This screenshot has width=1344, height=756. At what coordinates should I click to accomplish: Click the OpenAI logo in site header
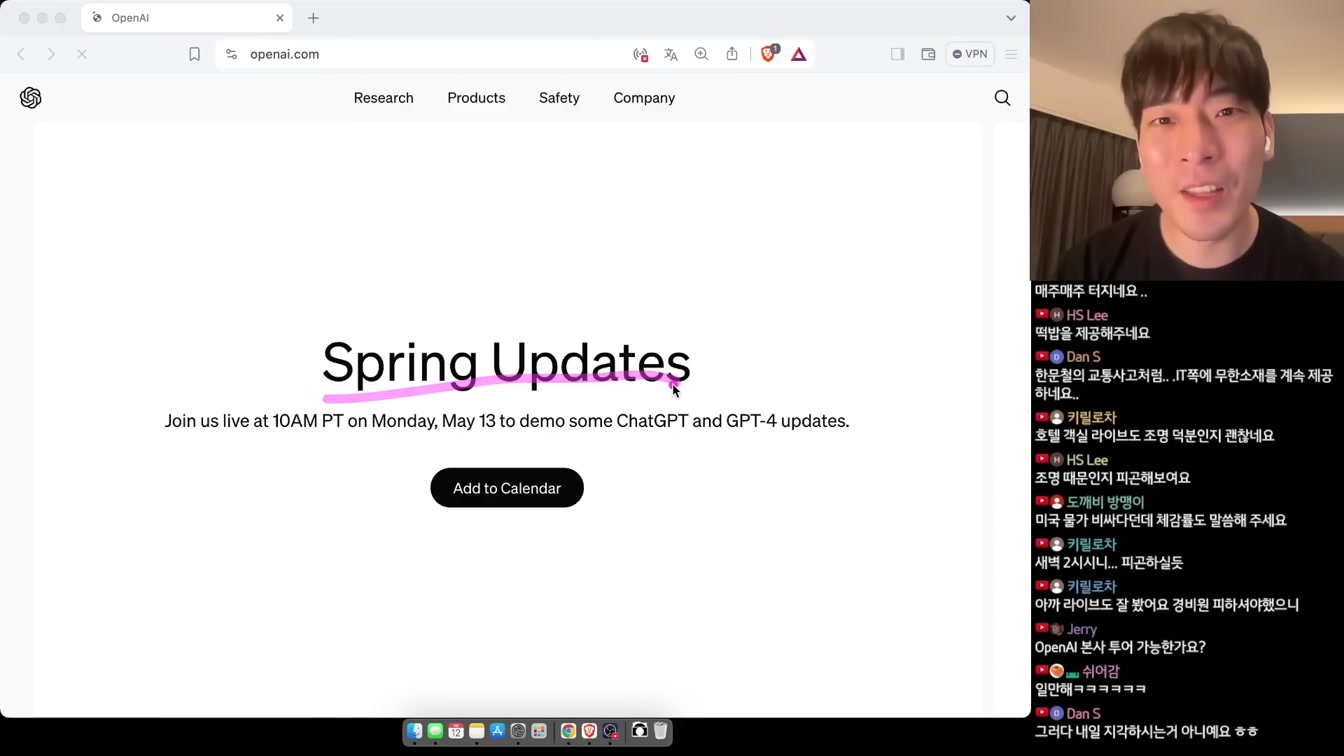[x=31, y=97]
